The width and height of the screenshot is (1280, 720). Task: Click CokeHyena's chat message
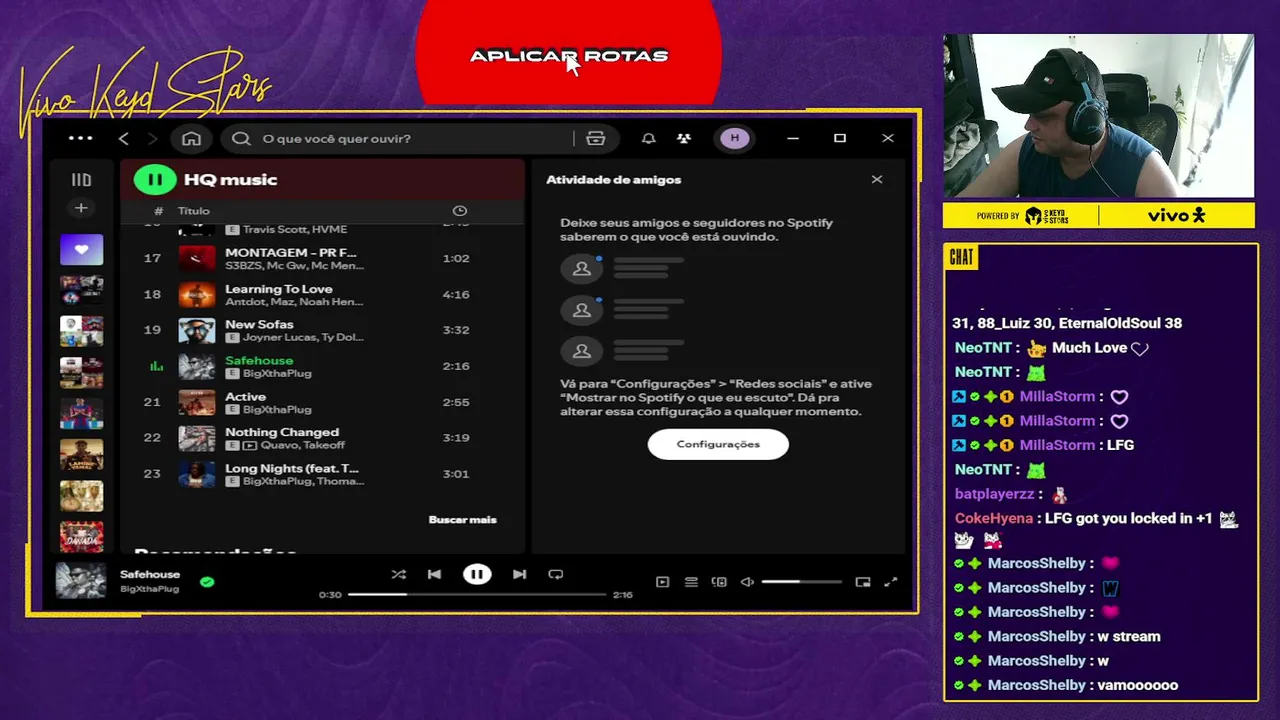[x=1096, y=529]
